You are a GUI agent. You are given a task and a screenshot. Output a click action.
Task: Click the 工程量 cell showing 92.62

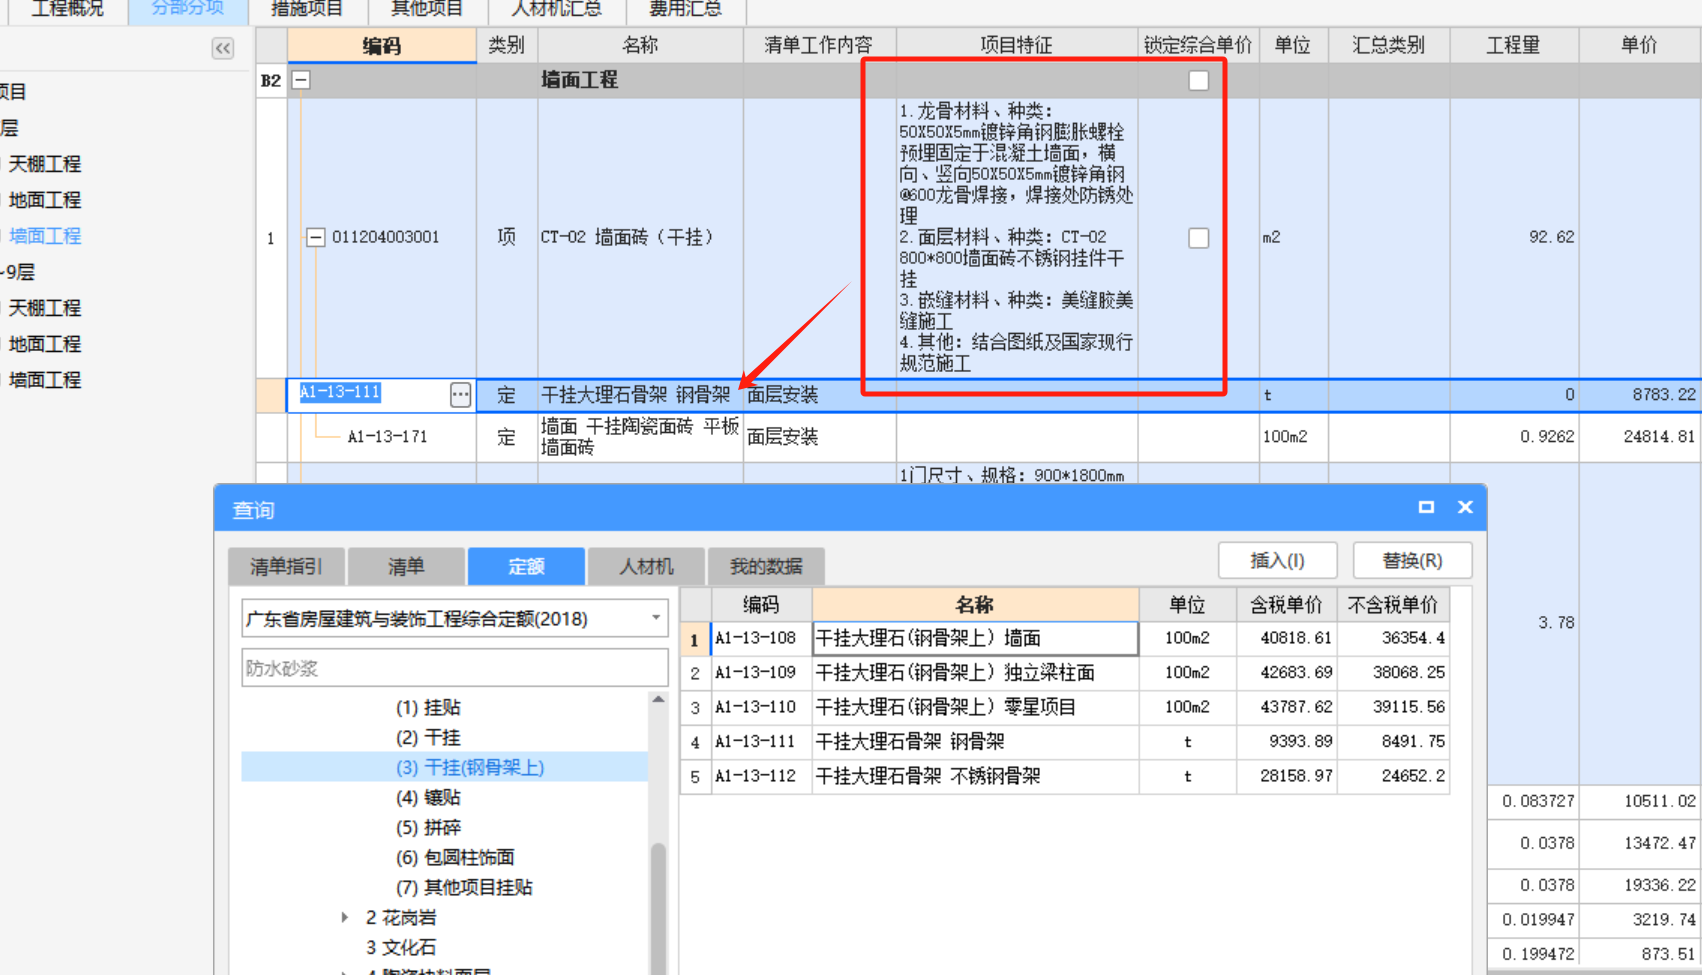tap(1514, 238)
